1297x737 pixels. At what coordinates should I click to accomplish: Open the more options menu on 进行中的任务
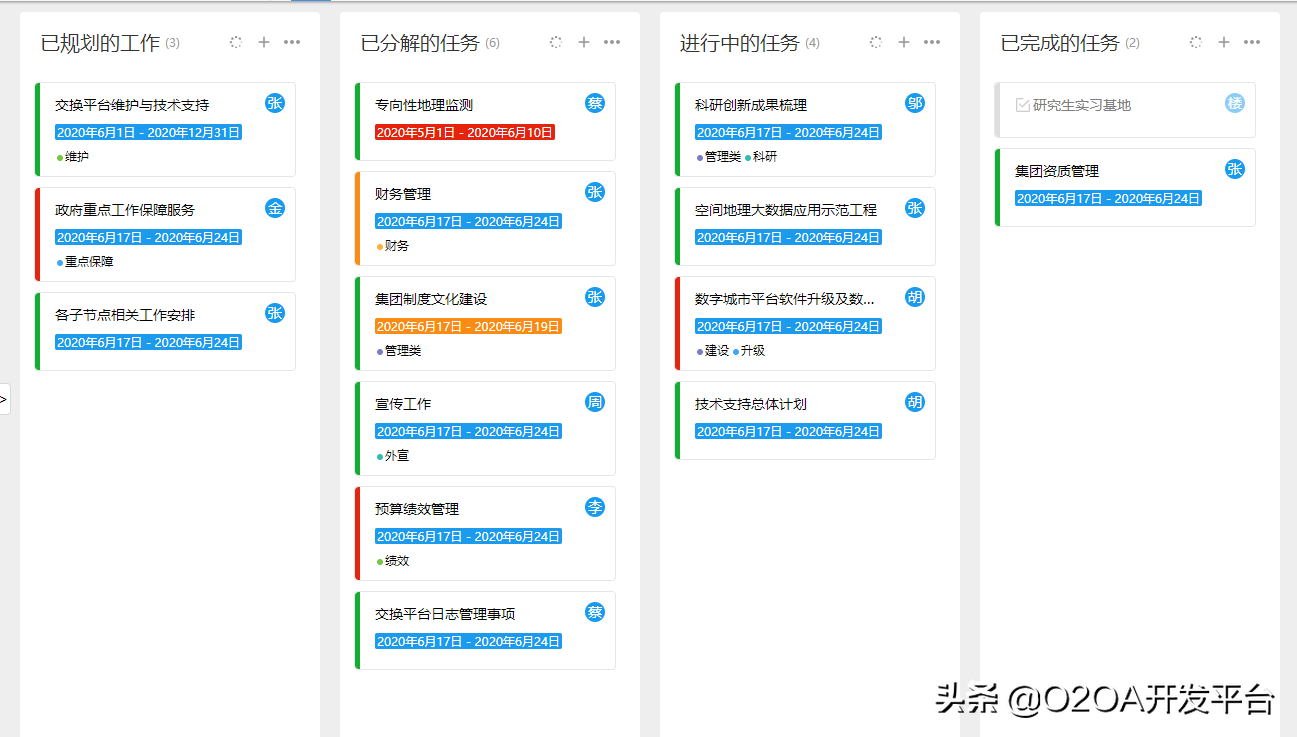[x=931, y=42]
